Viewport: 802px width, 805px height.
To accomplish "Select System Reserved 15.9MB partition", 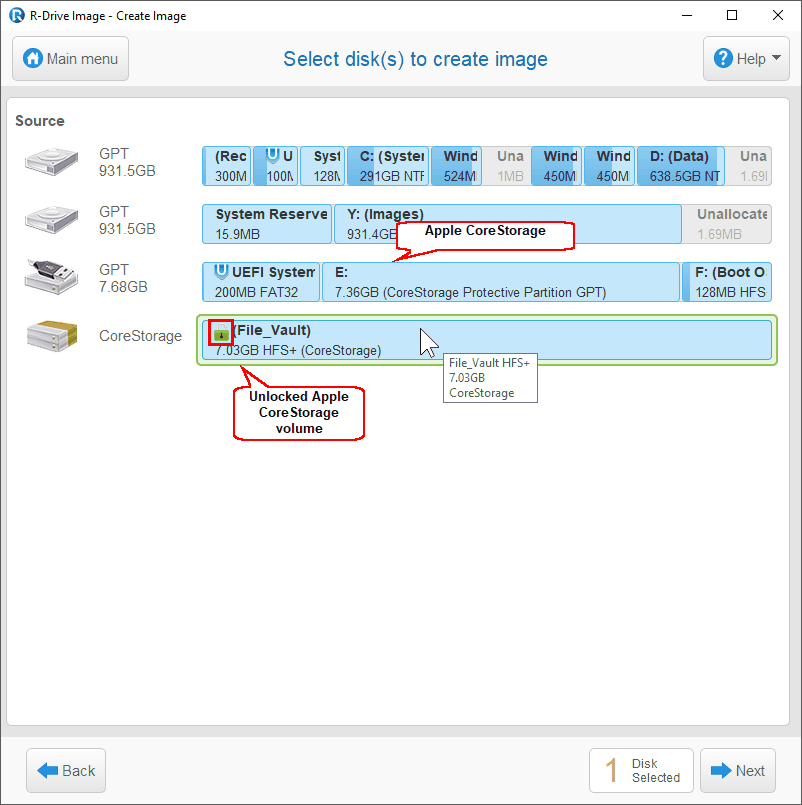I will pos(267,224).
